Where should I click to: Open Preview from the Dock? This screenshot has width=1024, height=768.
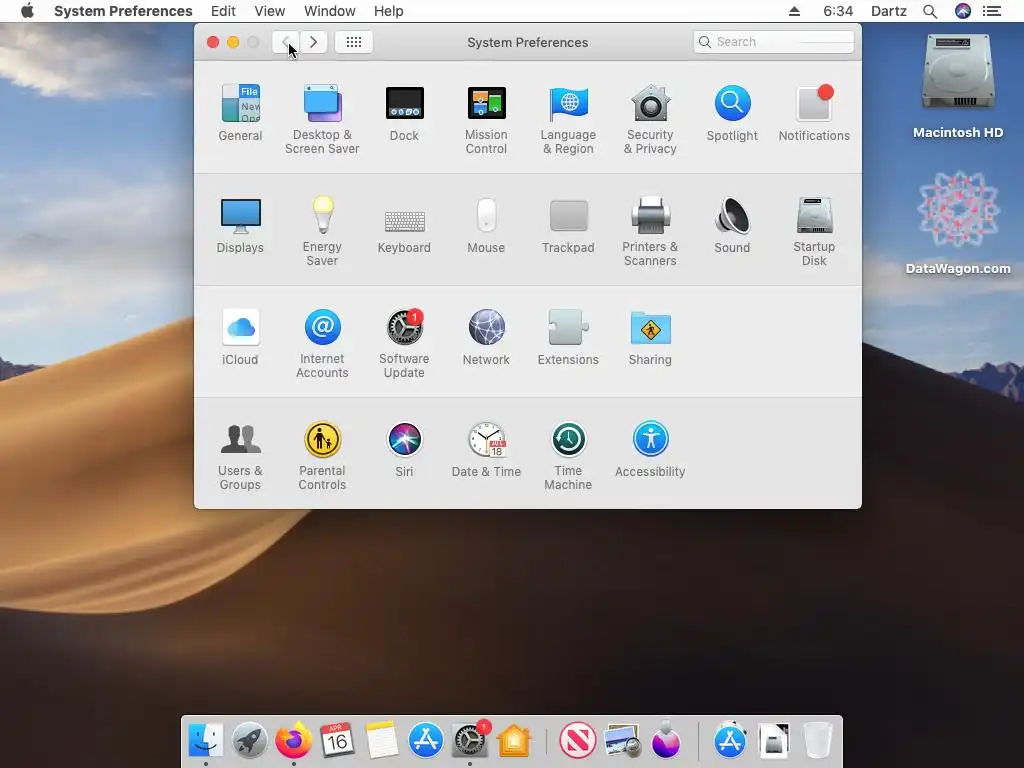coord(622,741)
